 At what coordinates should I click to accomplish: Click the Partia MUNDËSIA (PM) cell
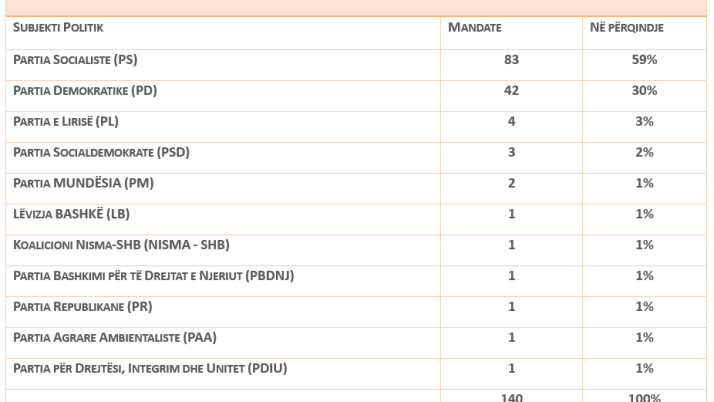(83, 183)
